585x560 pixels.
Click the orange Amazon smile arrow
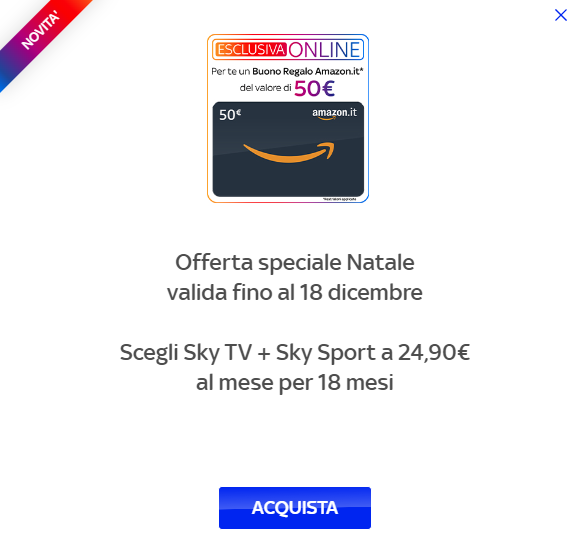click(x=289, y=152)
